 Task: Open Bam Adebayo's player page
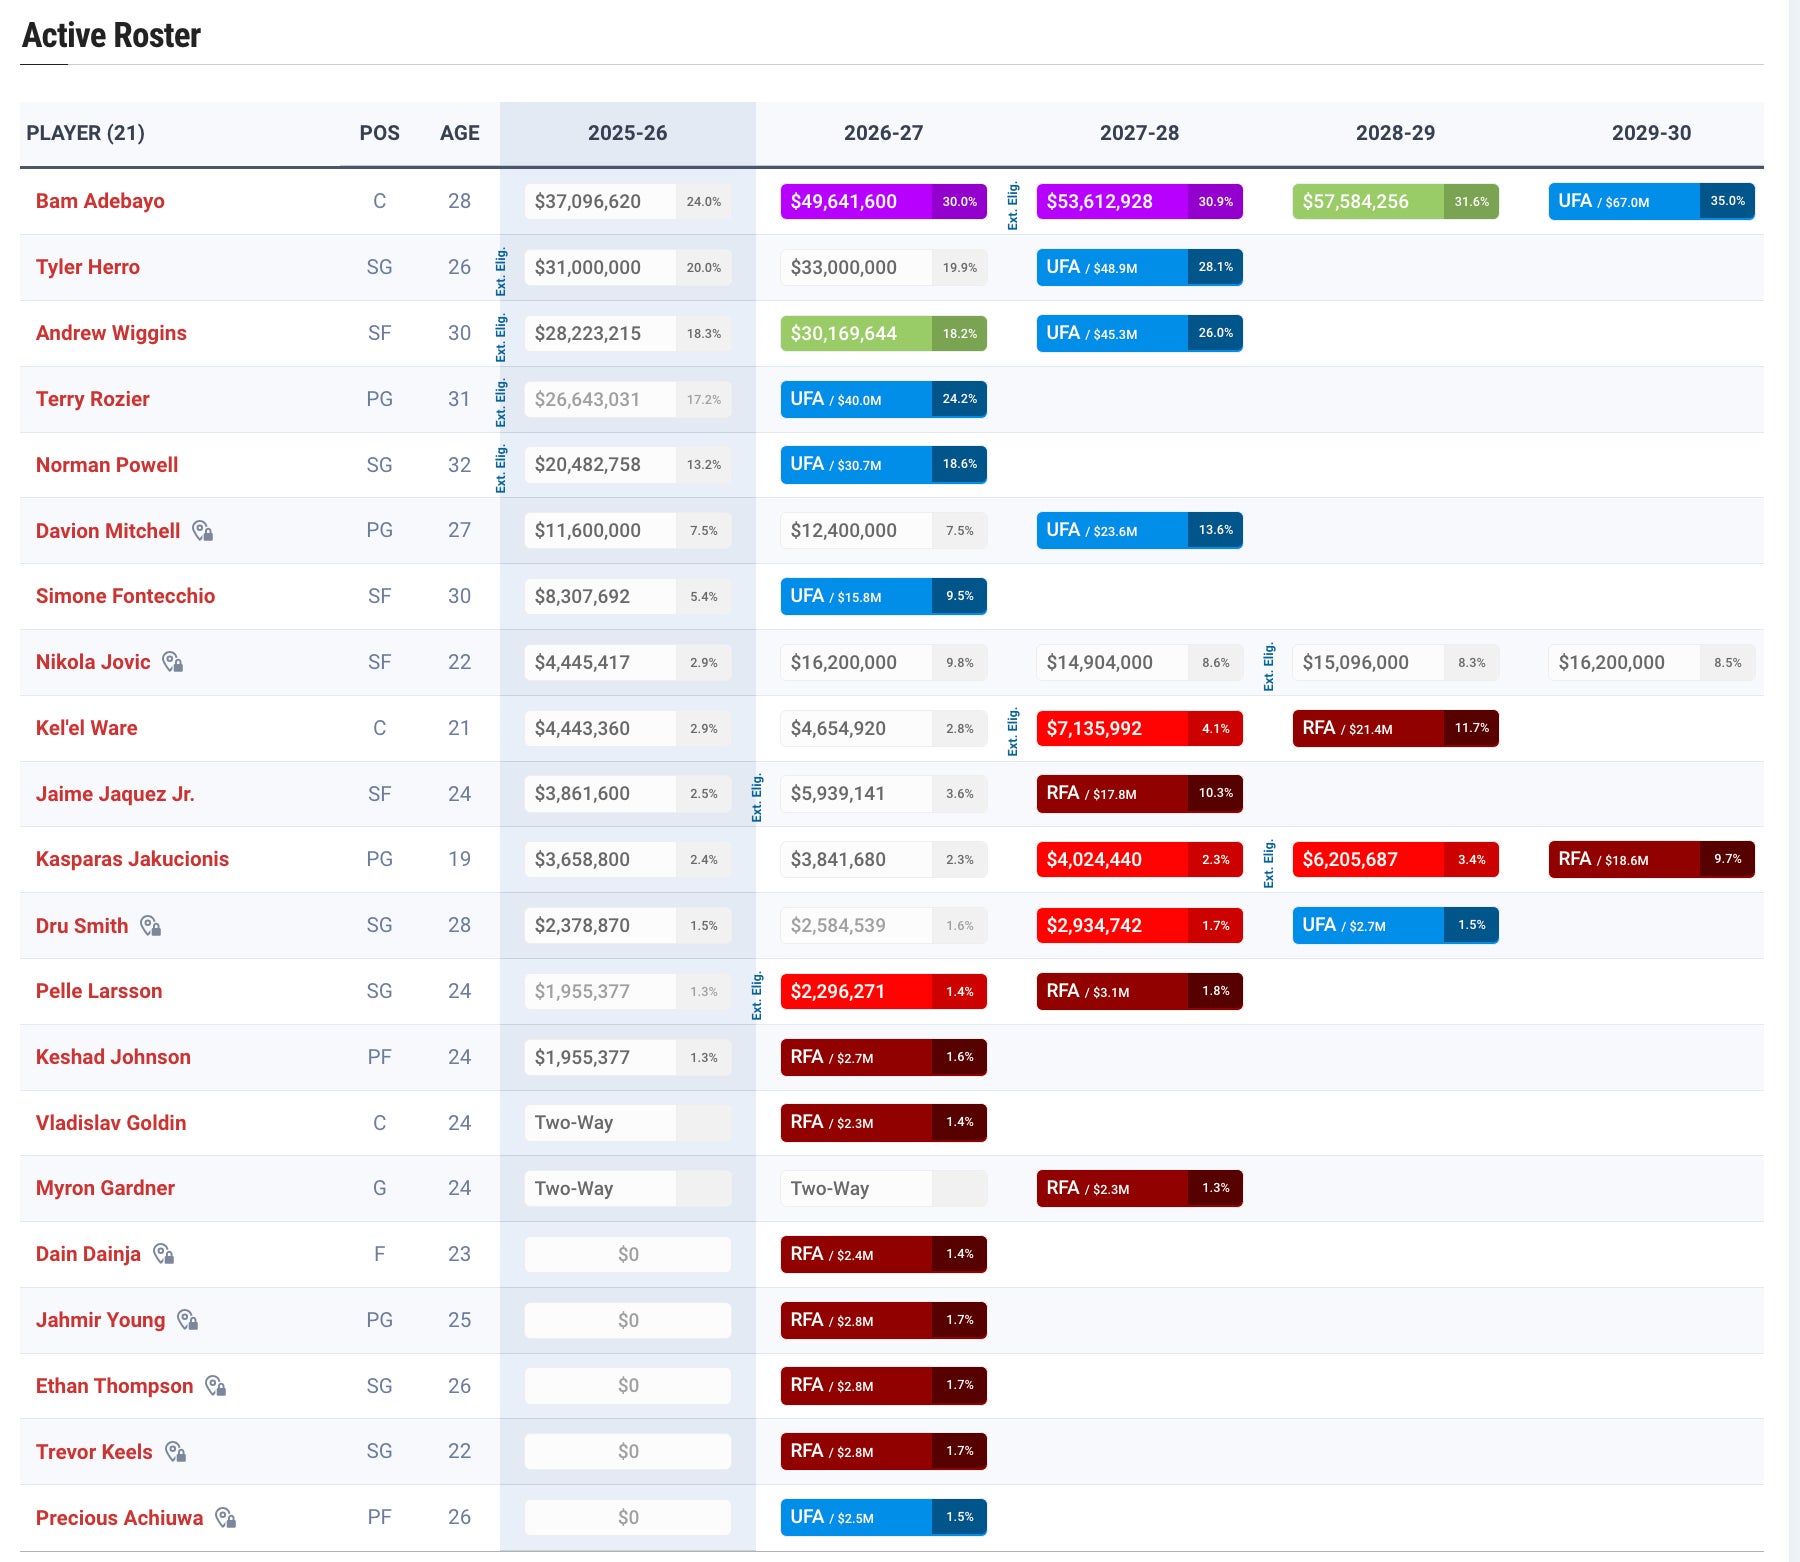[x=100, y=201]
